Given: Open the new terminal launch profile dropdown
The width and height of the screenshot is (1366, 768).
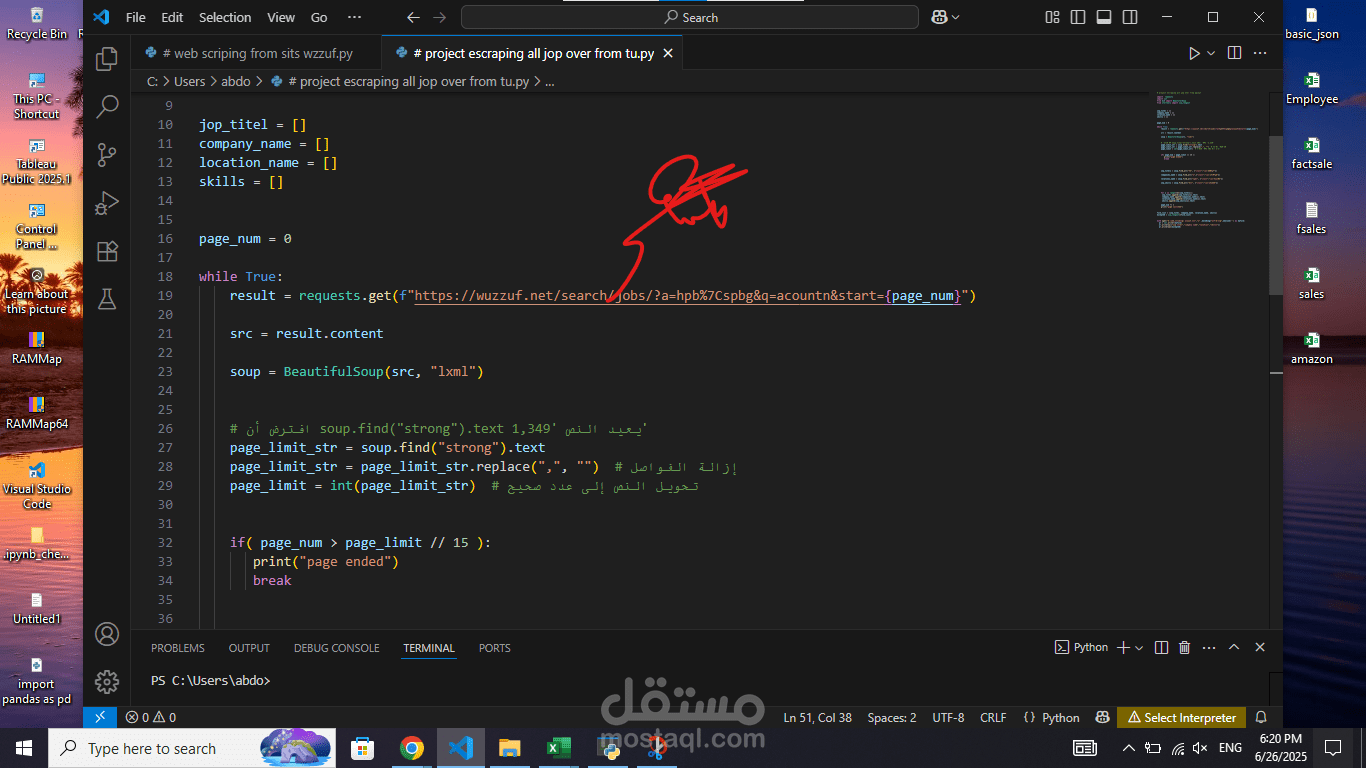Looking at the screenshot, I should [1139, 648].
